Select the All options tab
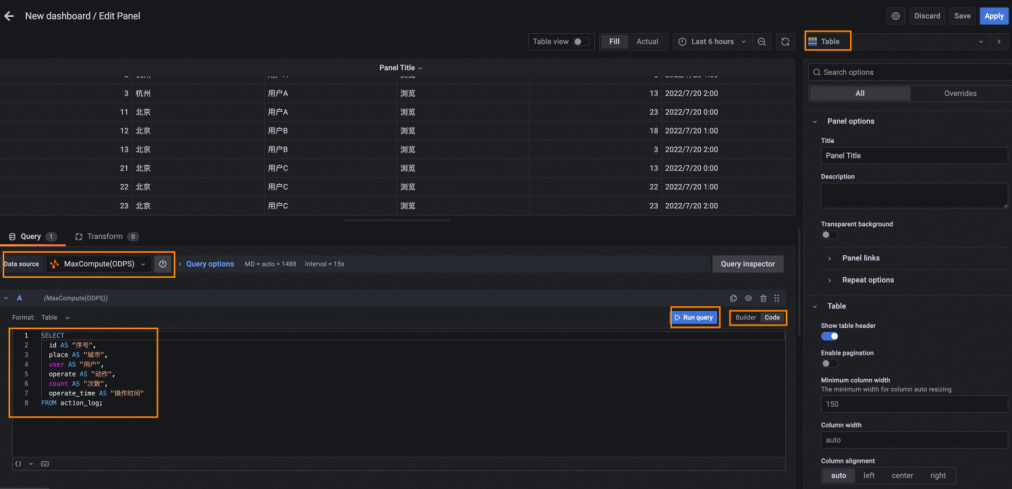This screenshot has width=1012, height=489. click(x=860, y=94)
